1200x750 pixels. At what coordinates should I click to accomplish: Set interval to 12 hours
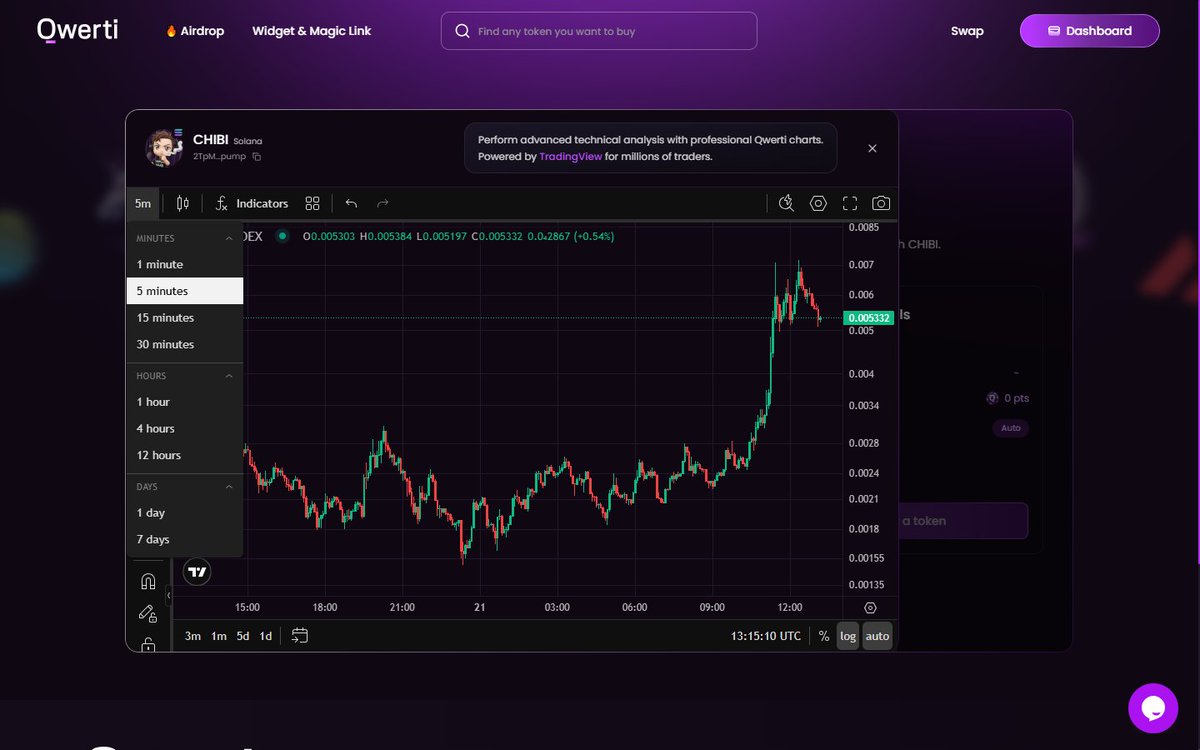[x=185, y=455]
